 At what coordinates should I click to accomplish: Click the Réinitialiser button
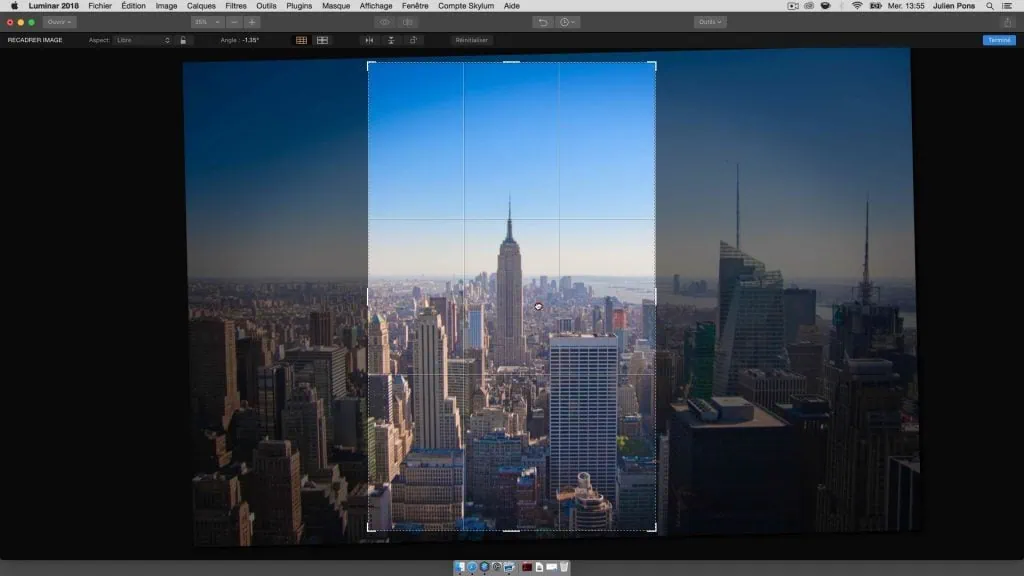point(472,40)
